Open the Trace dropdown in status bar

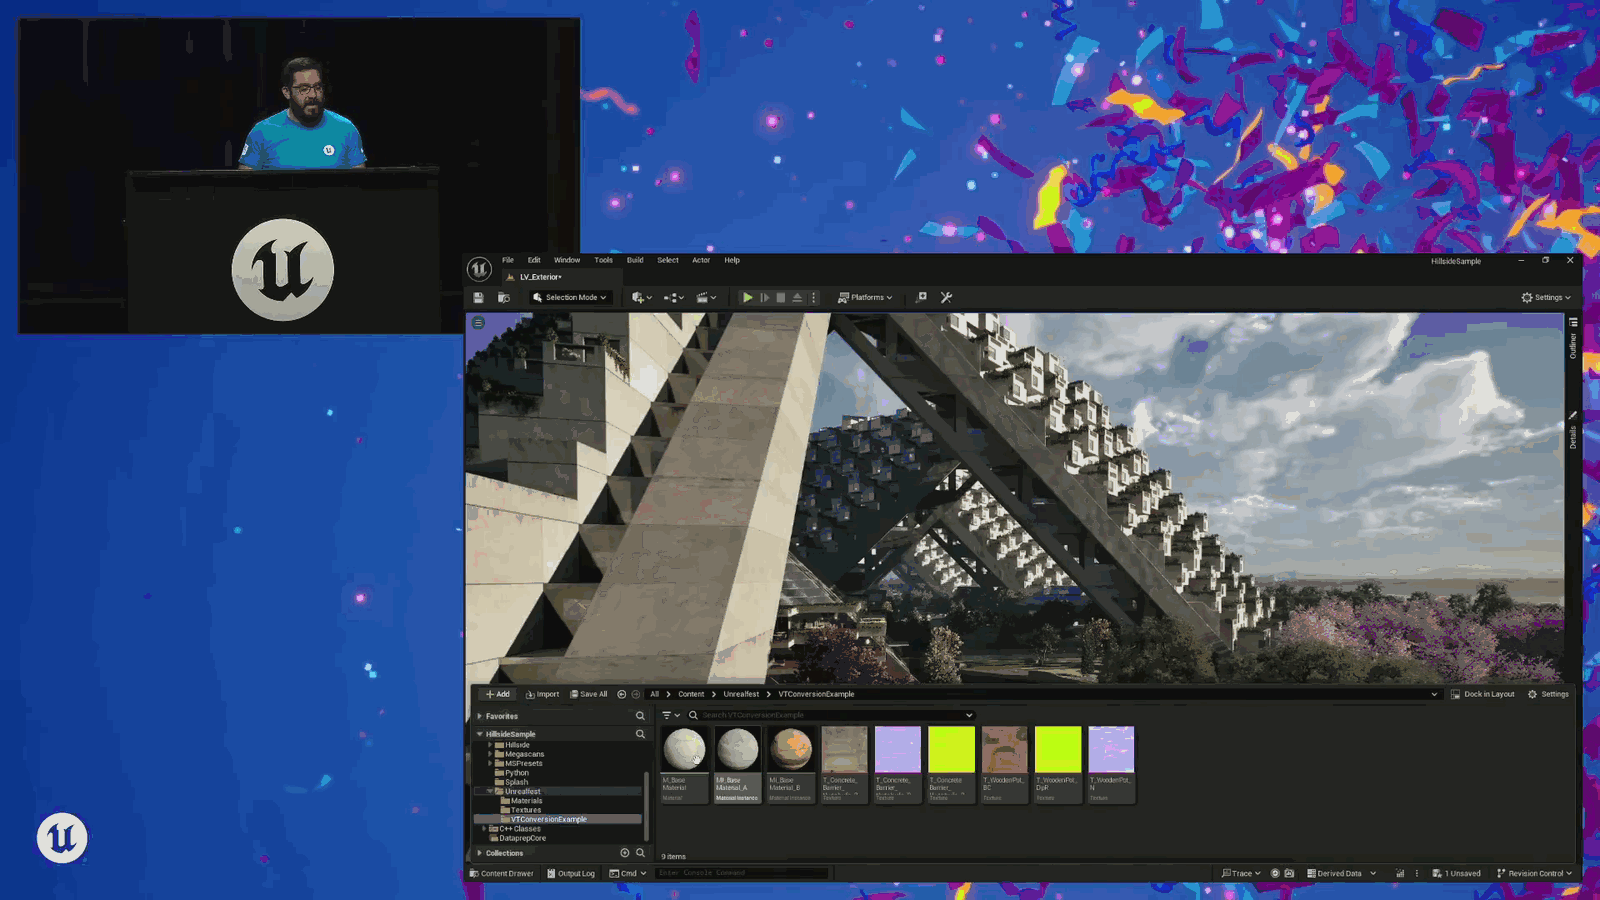pyautogui.click(x=1241, y=873)
